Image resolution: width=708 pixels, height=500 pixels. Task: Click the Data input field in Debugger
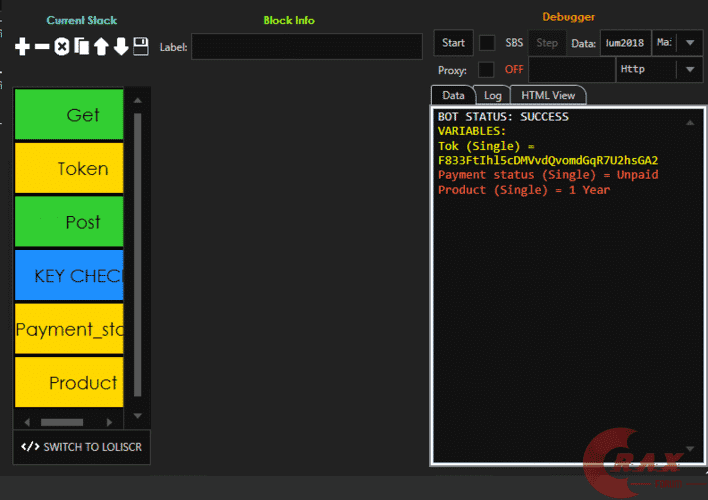coord(624,43)
